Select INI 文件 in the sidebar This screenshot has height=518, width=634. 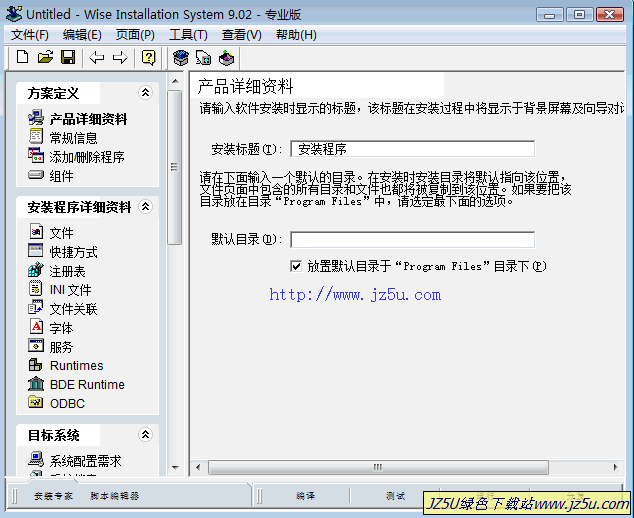pyautogui.click(x=70, y=290)
